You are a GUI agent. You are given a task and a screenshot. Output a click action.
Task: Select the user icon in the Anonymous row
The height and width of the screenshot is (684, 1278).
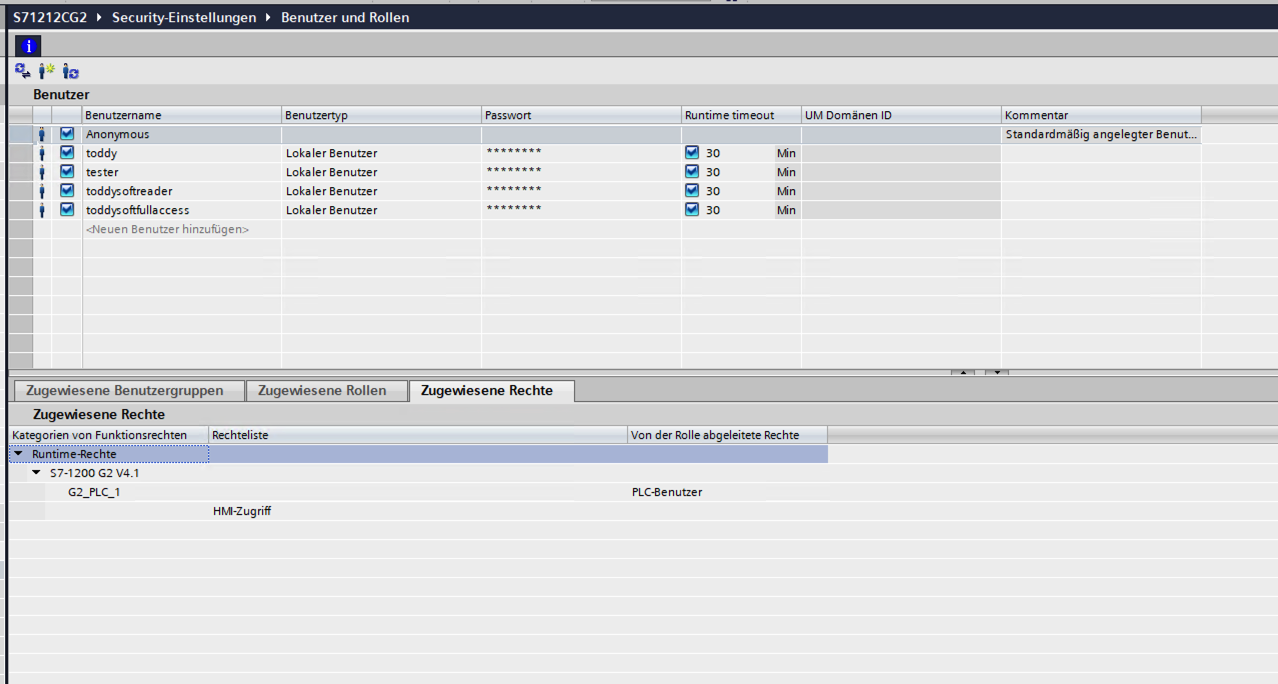pos(42,134)
